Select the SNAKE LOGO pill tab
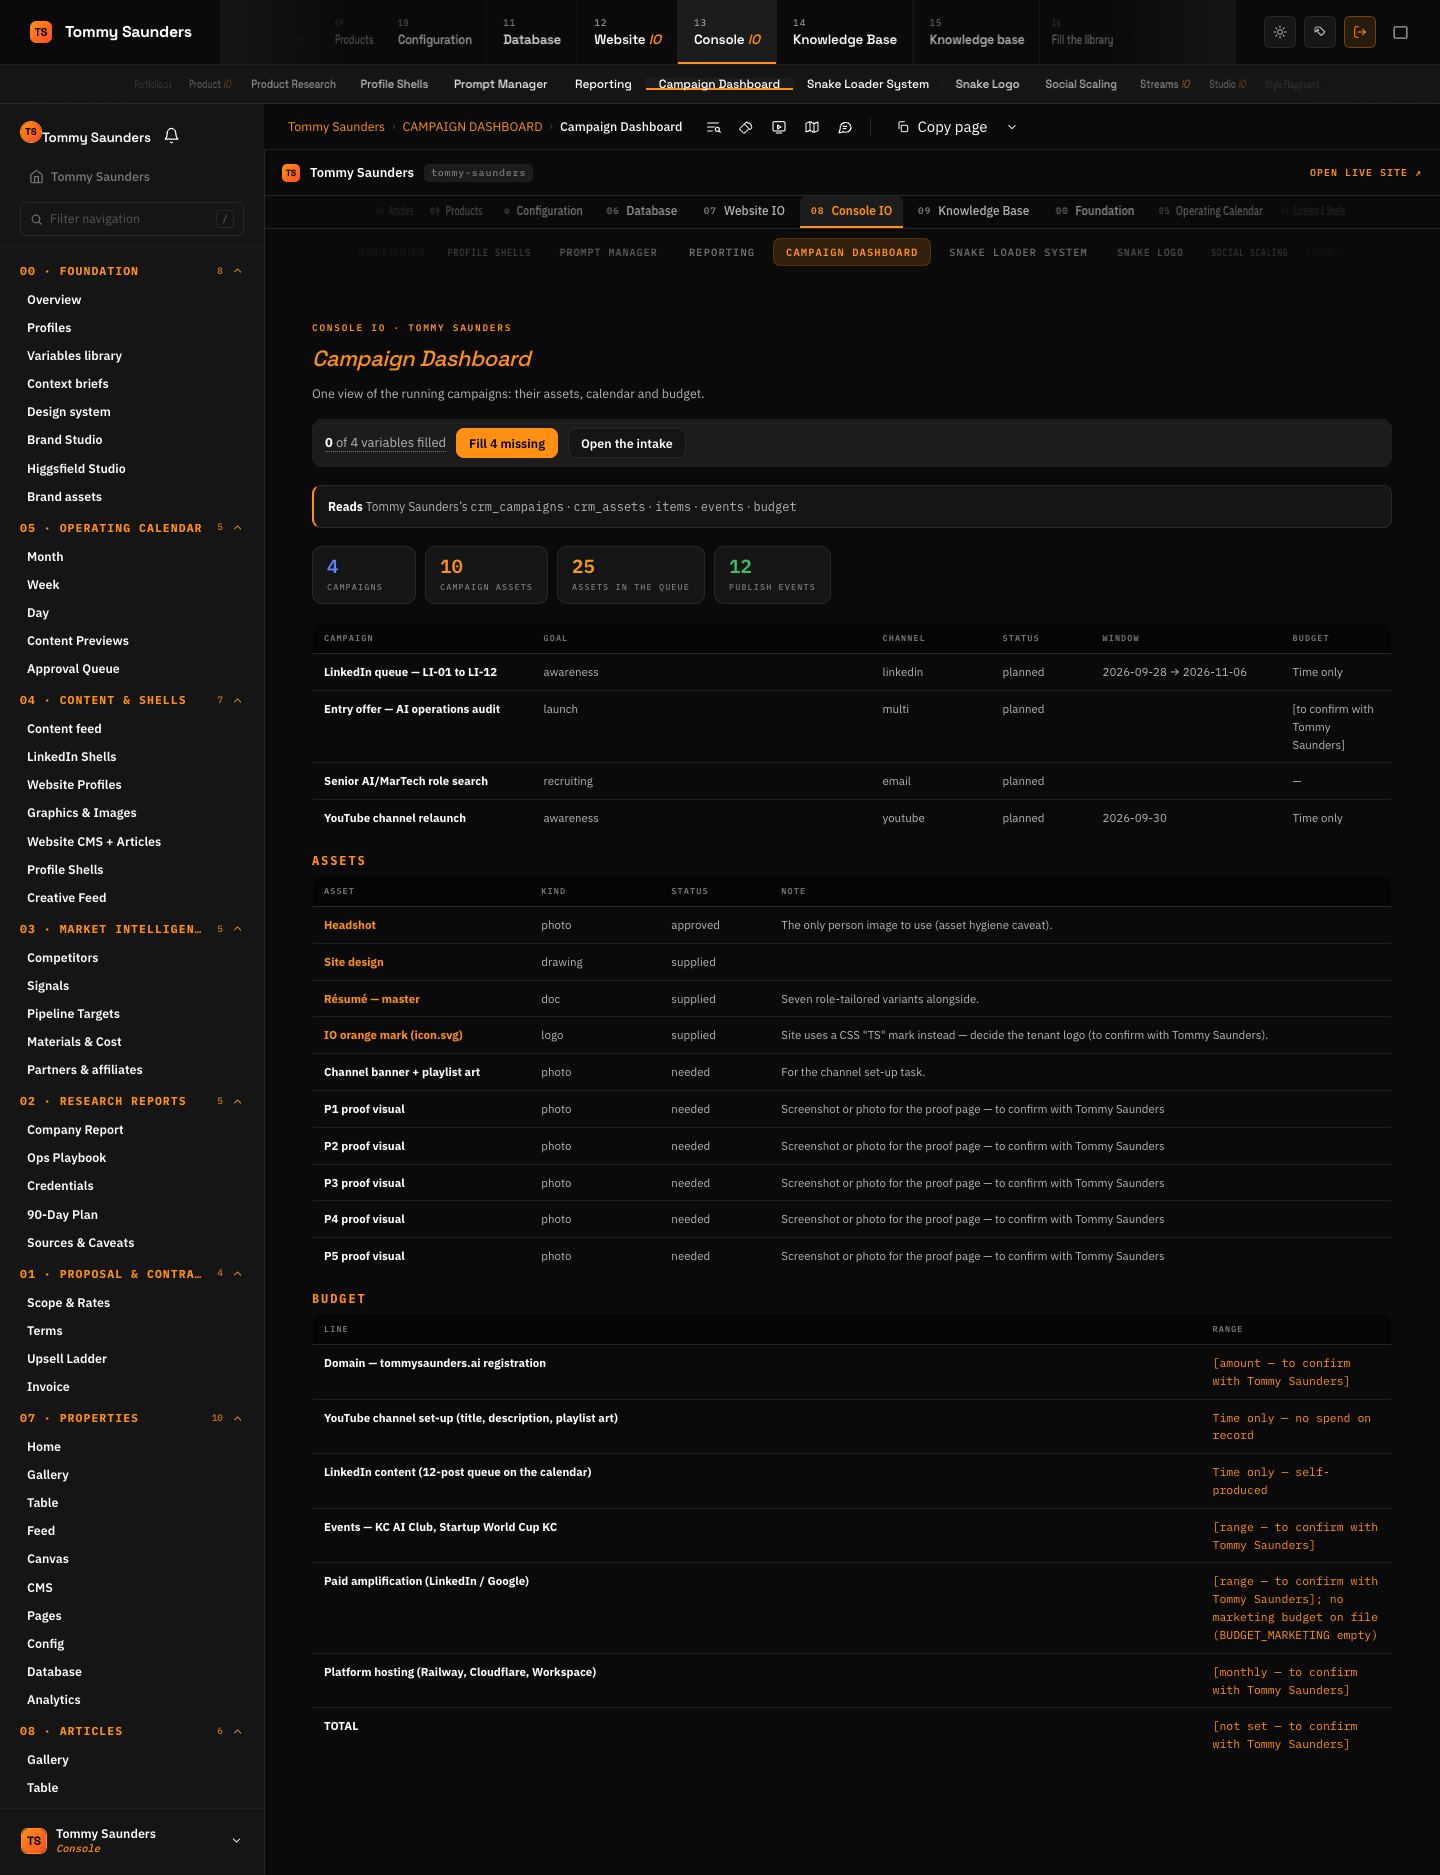 pos(1150,252)
